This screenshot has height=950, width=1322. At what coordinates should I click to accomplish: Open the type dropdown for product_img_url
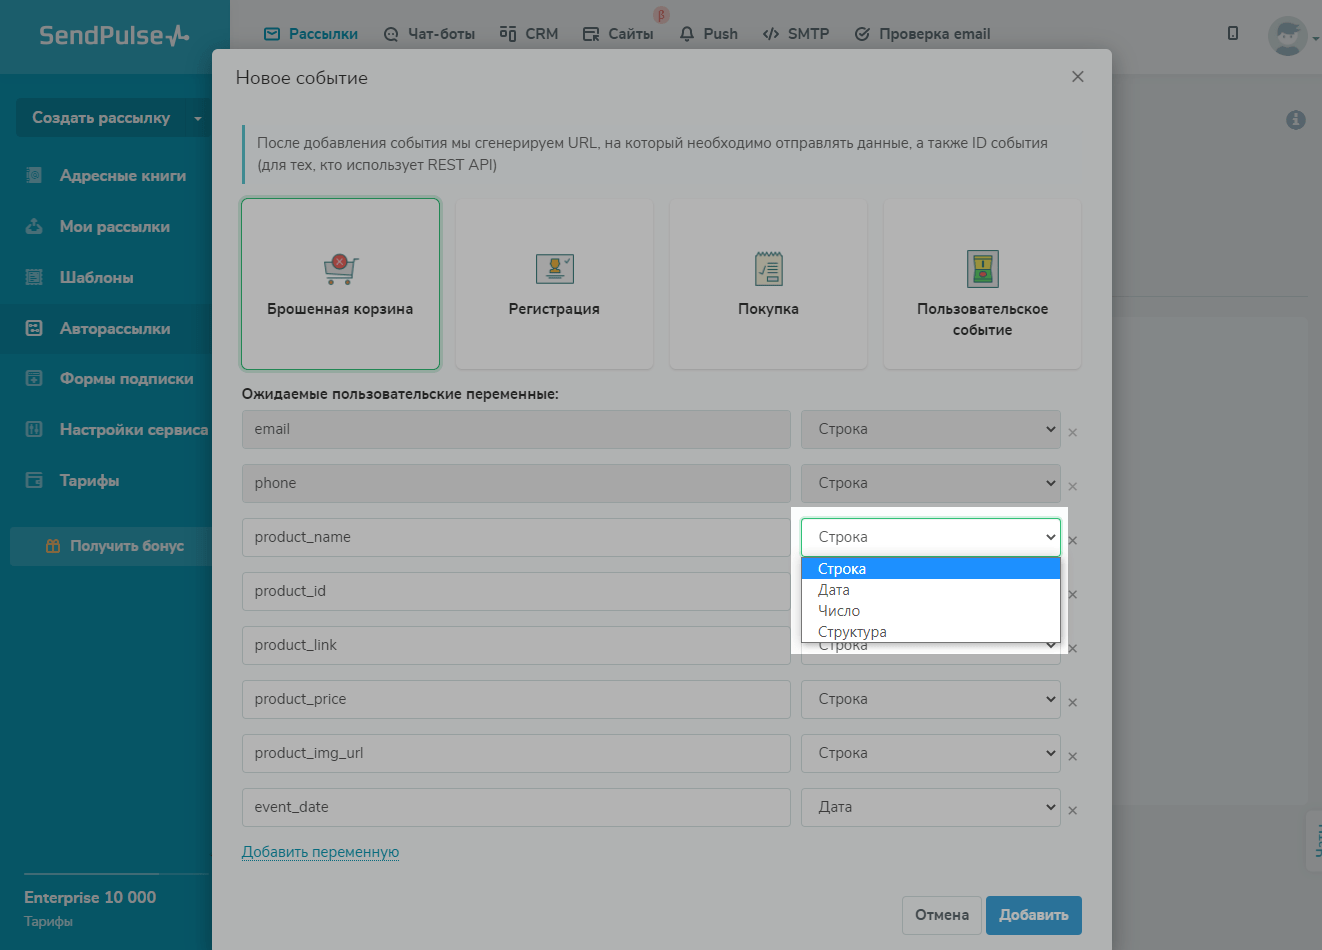(x=931, y=753)
